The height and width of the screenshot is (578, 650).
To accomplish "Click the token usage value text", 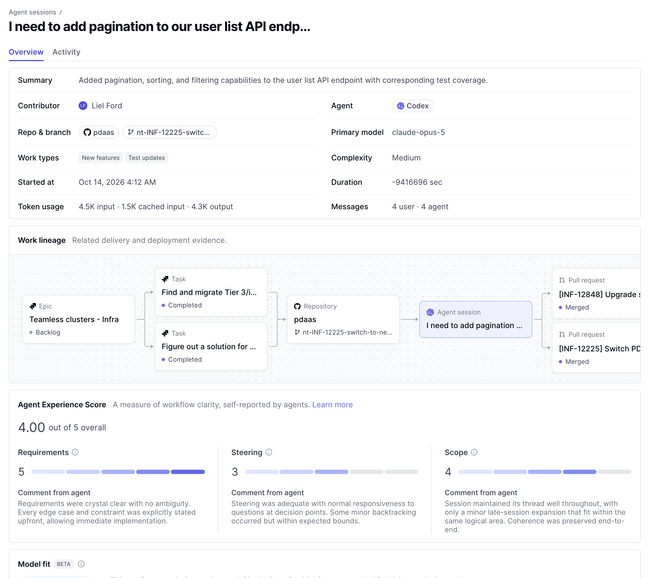I will 156,206.
